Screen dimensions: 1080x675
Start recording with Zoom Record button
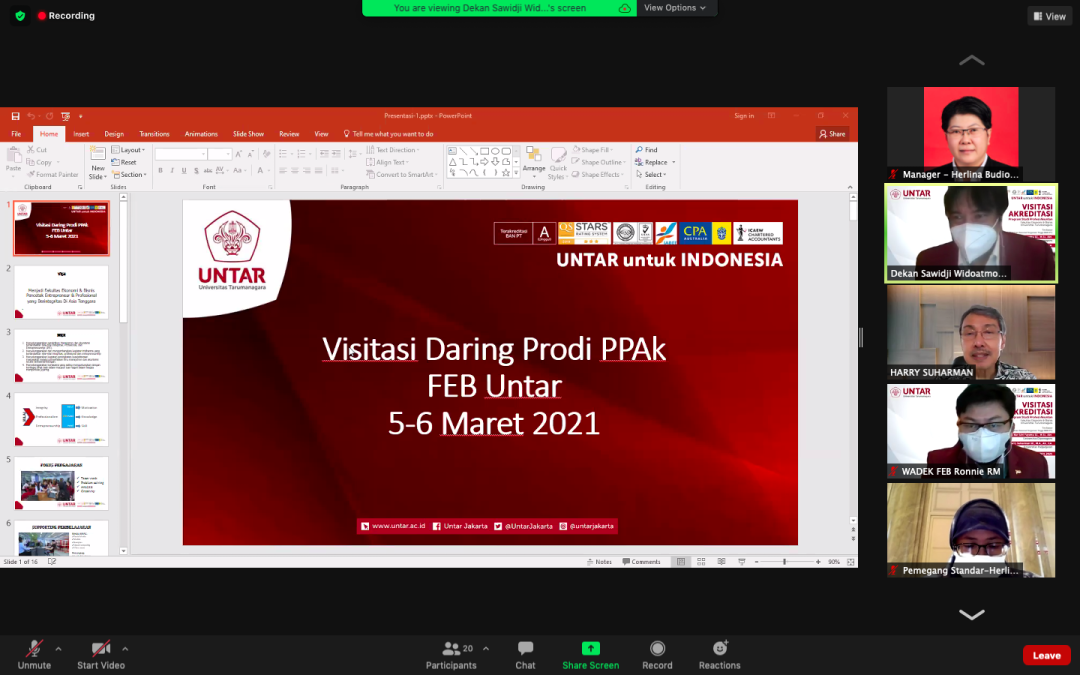(x=657, y=655)
